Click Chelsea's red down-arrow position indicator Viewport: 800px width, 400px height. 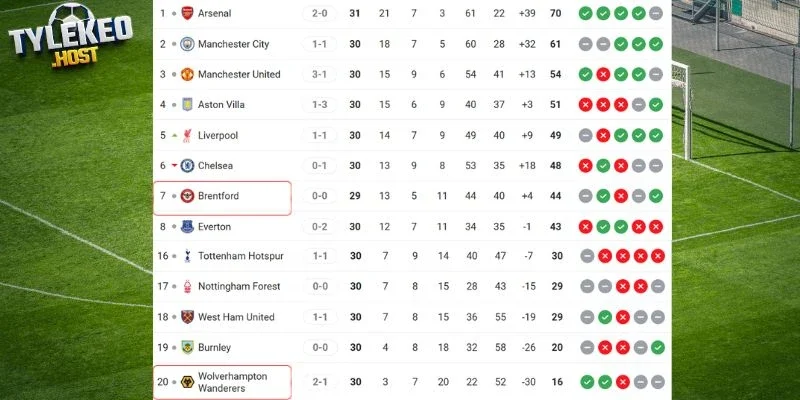pos(174,165)
